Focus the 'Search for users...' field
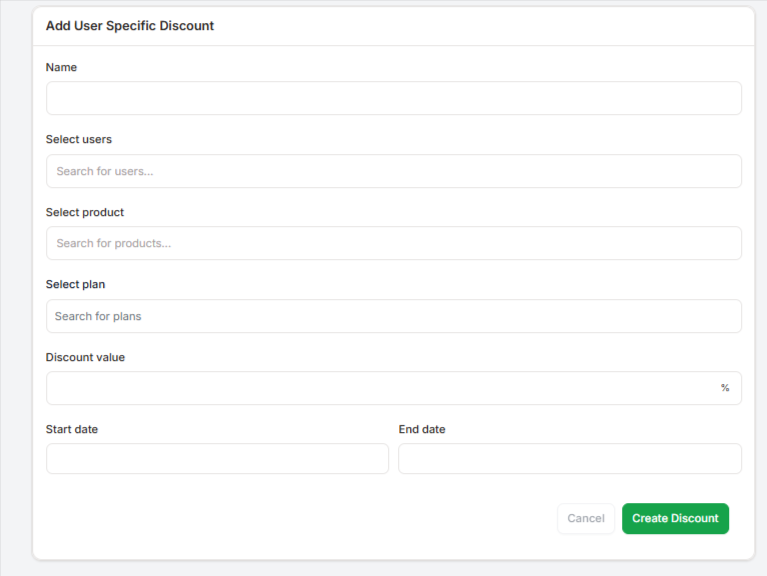This screenshot has width=767, height=576. pos(393,171)
